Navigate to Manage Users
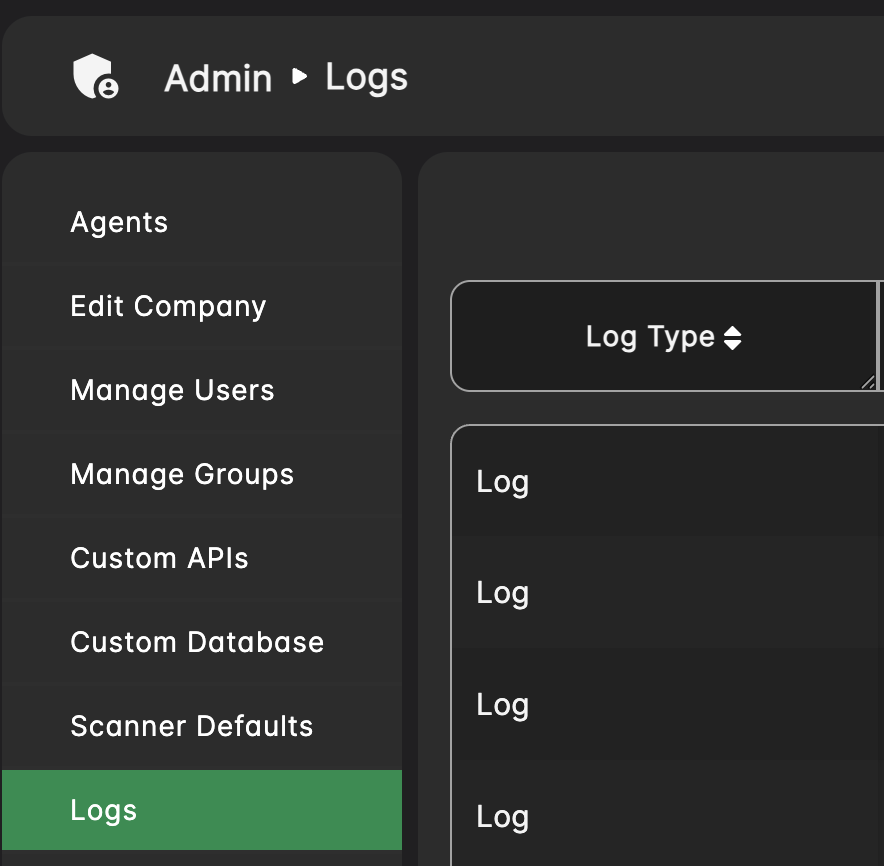 tap(172, 390)
